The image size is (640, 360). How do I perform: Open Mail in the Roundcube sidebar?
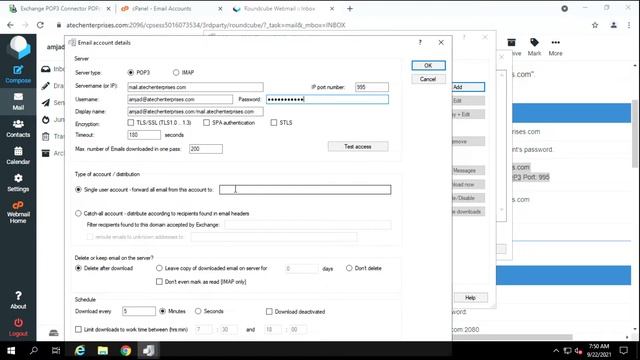[x=18, y=102]
